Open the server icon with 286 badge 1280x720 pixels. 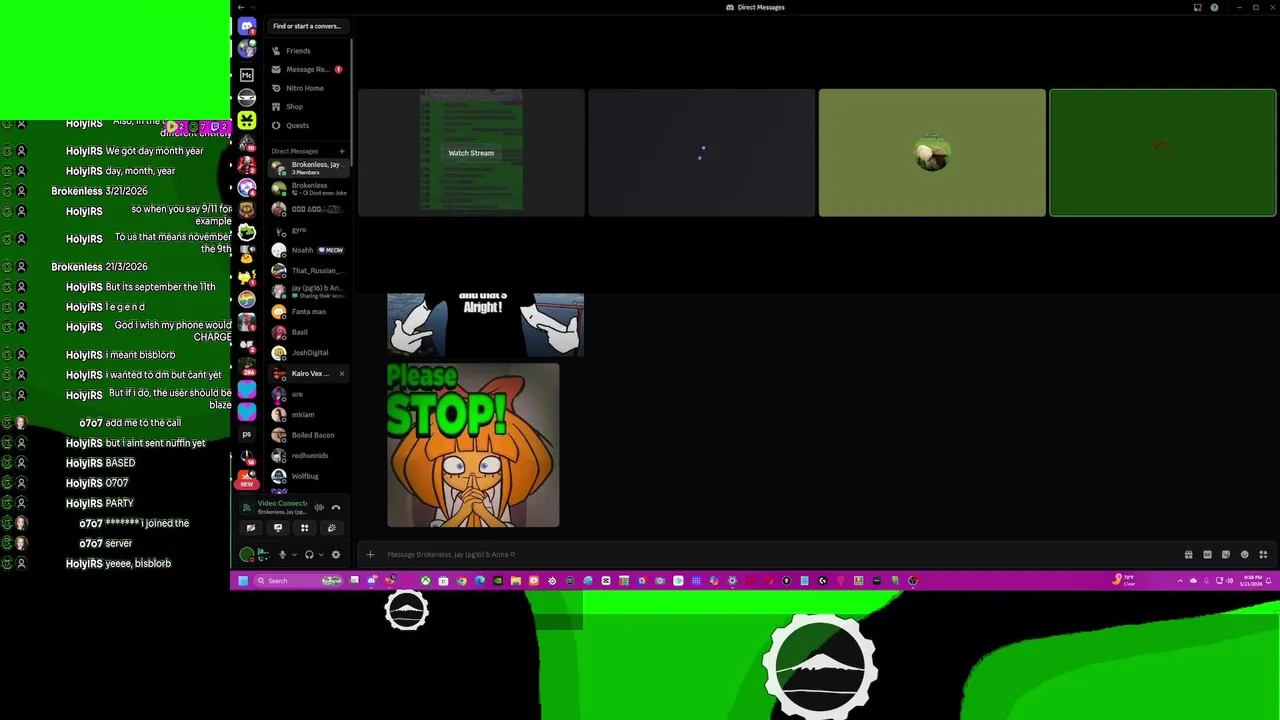[247, 366]
